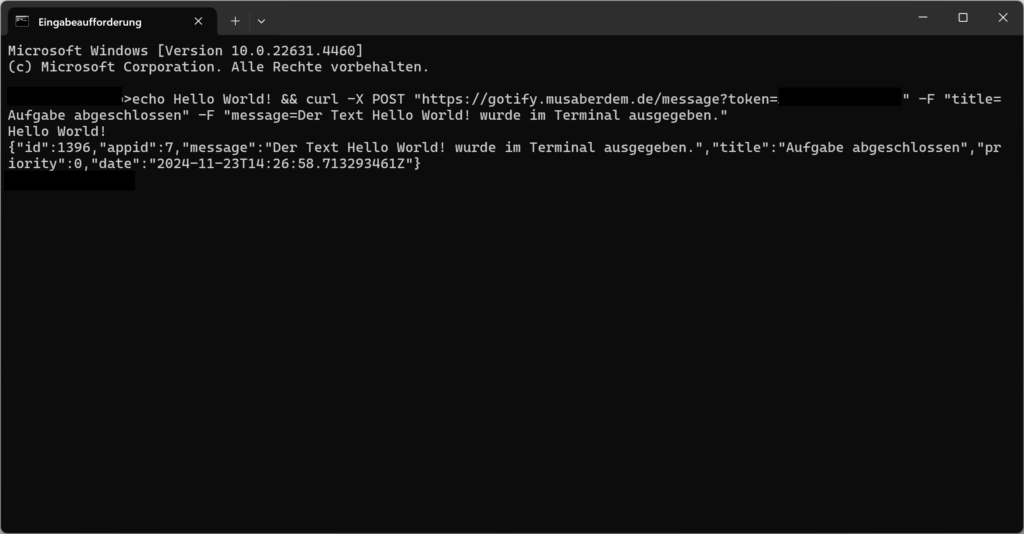Open a new terminal tab
This screenshot has width=1024, height=534.
click(235, 21)
